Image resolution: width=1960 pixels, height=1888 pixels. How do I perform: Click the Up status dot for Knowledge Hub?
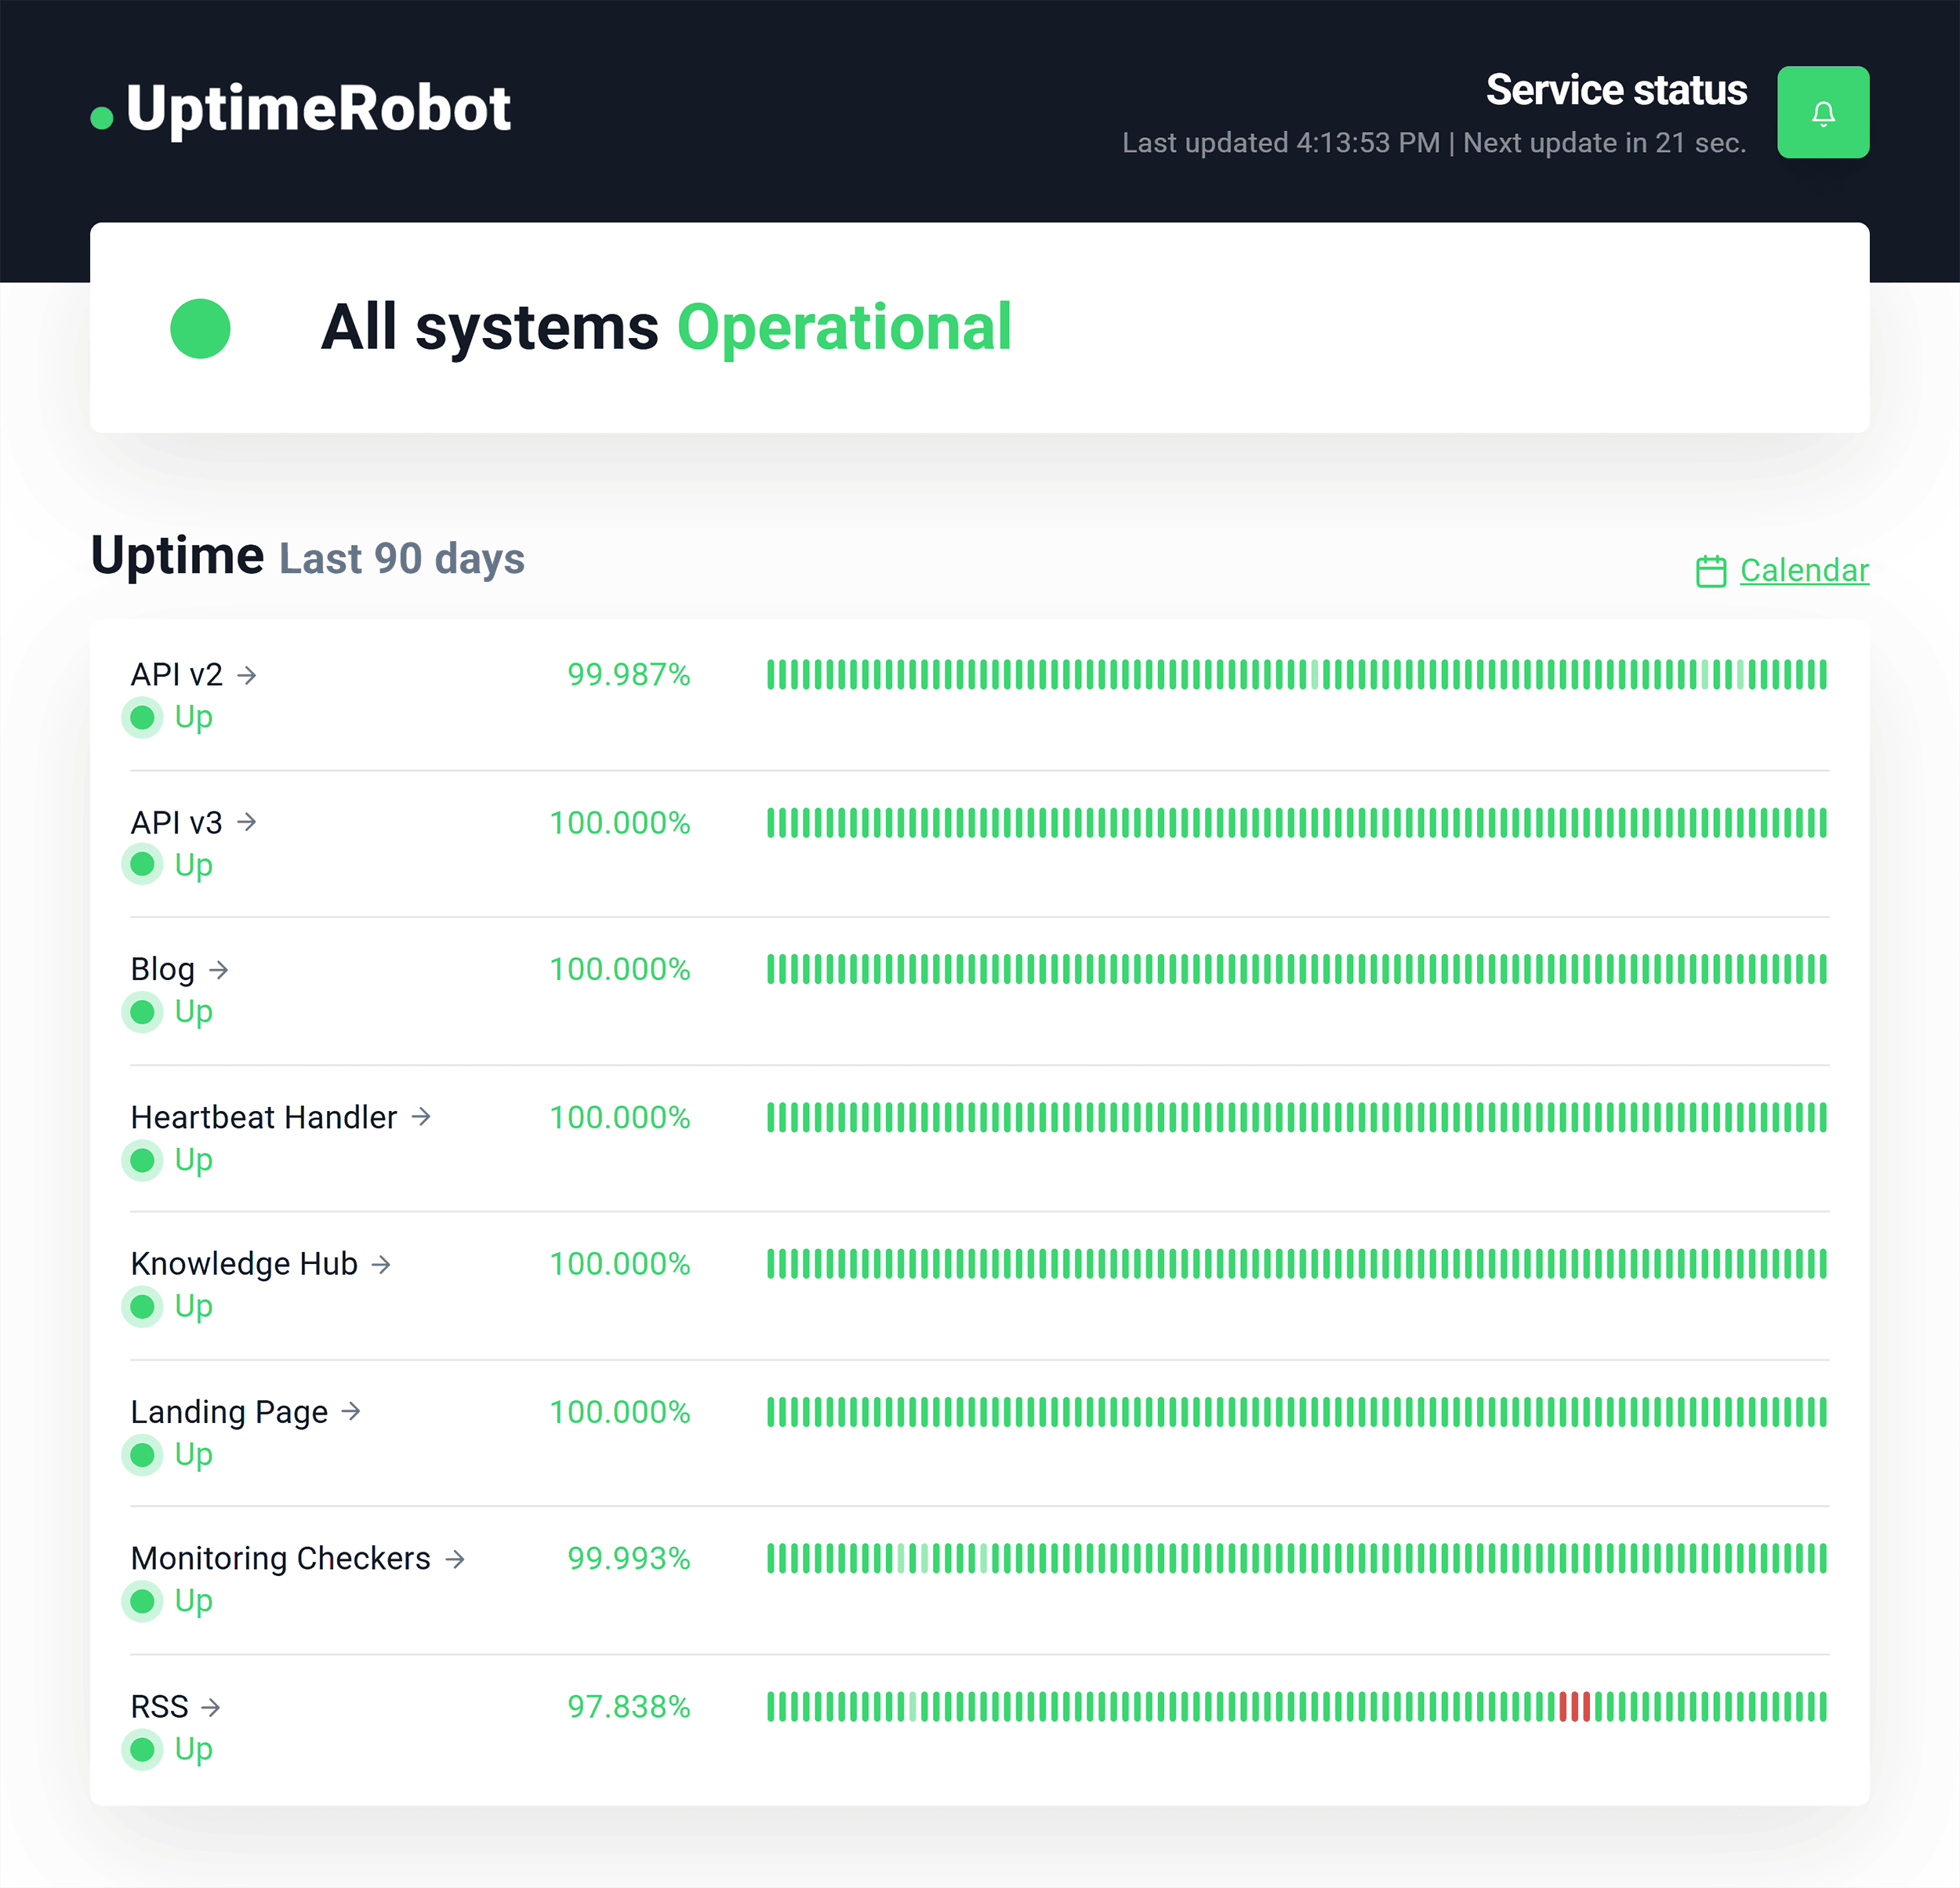click(142, 1306)
